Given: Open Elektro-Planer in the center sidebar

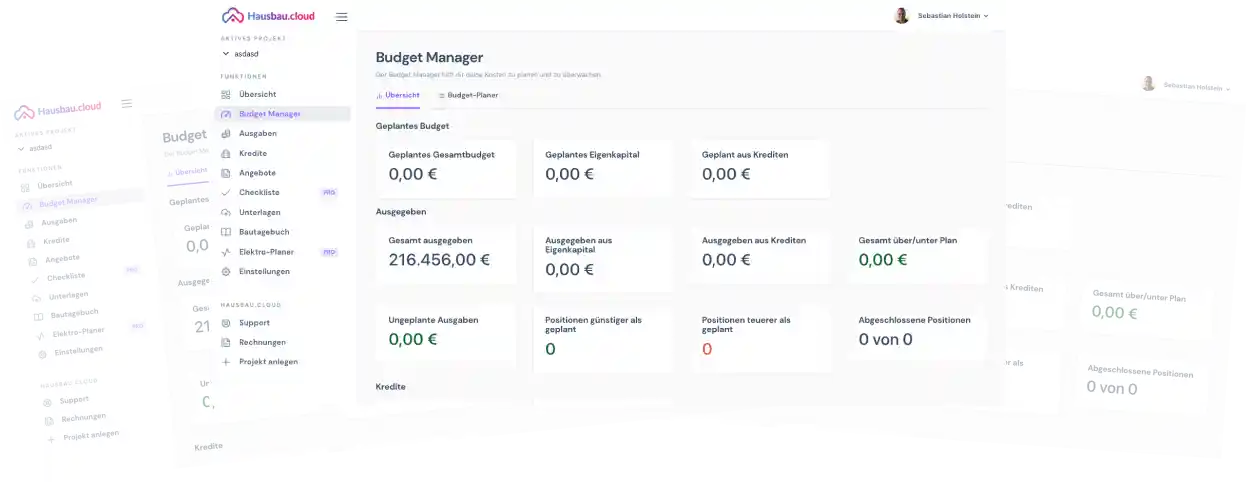Looking at the screenshot, I should click(x=266, y=252).
